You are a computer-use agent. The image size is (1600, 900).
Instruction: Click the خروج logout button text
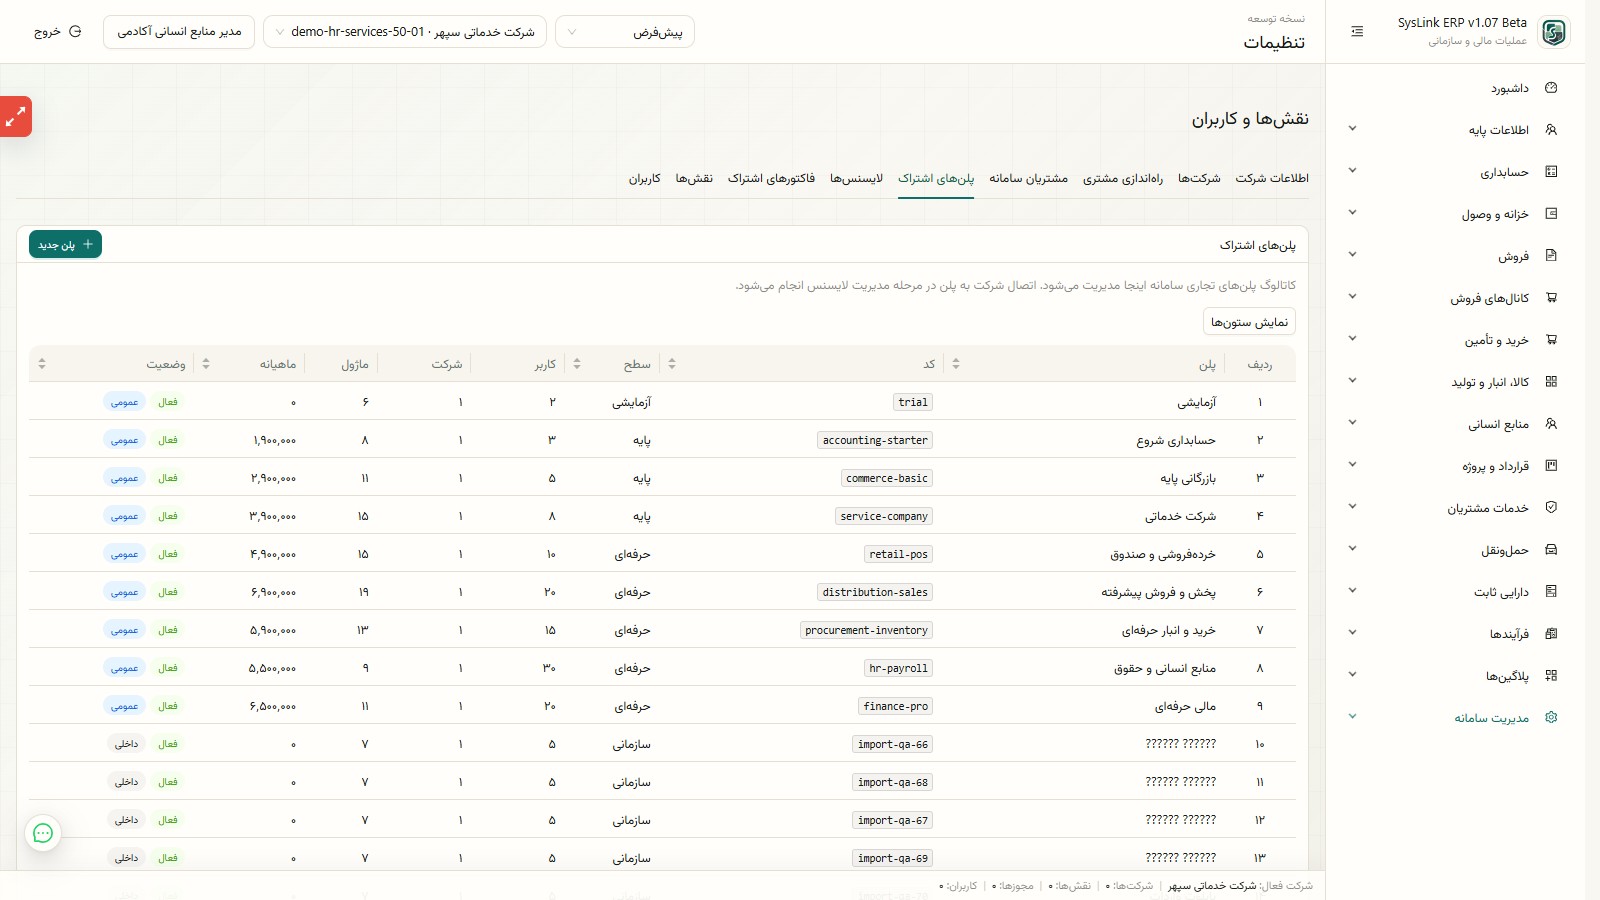click(x=47, y=32)
